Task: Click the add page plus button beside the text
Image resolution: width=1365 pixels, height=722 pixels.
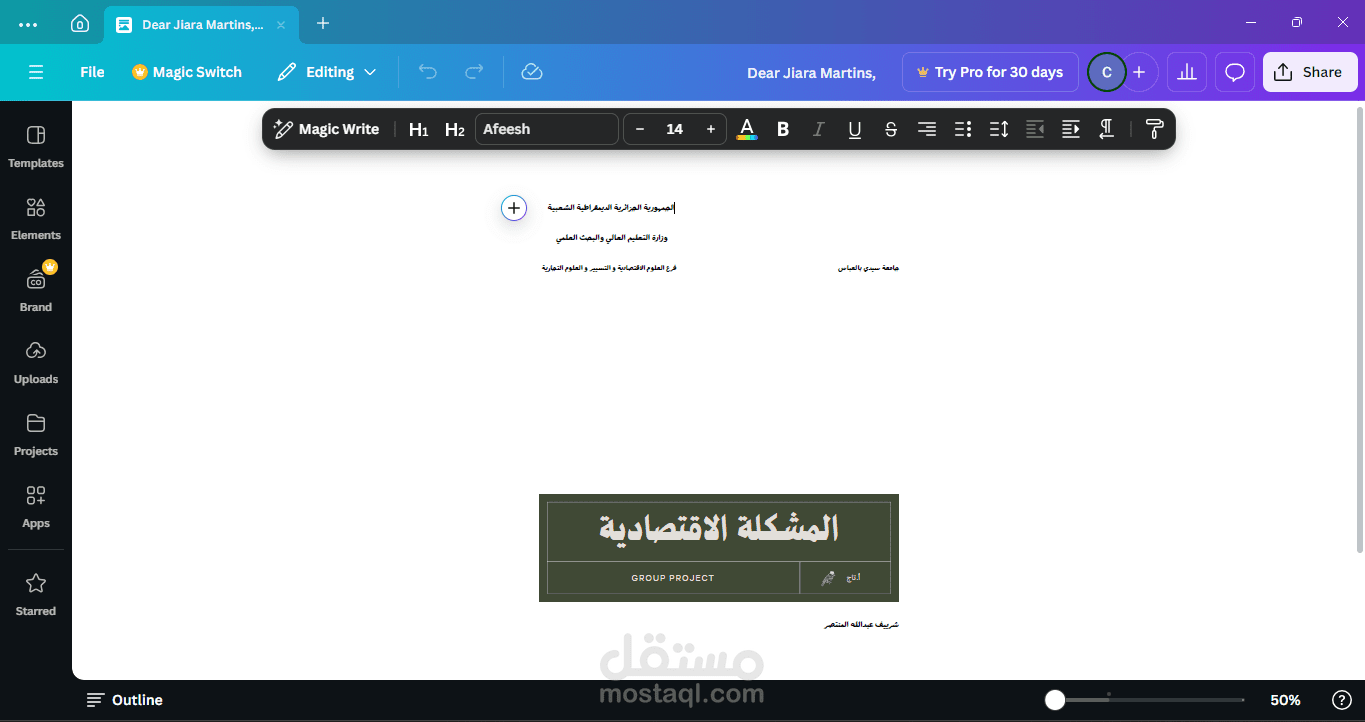Action: pos(513,208)
